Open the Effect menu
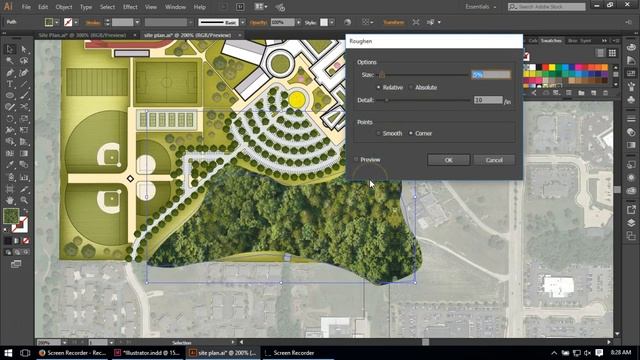The height and width of the screenshot is (360, 640). (130, 7)
